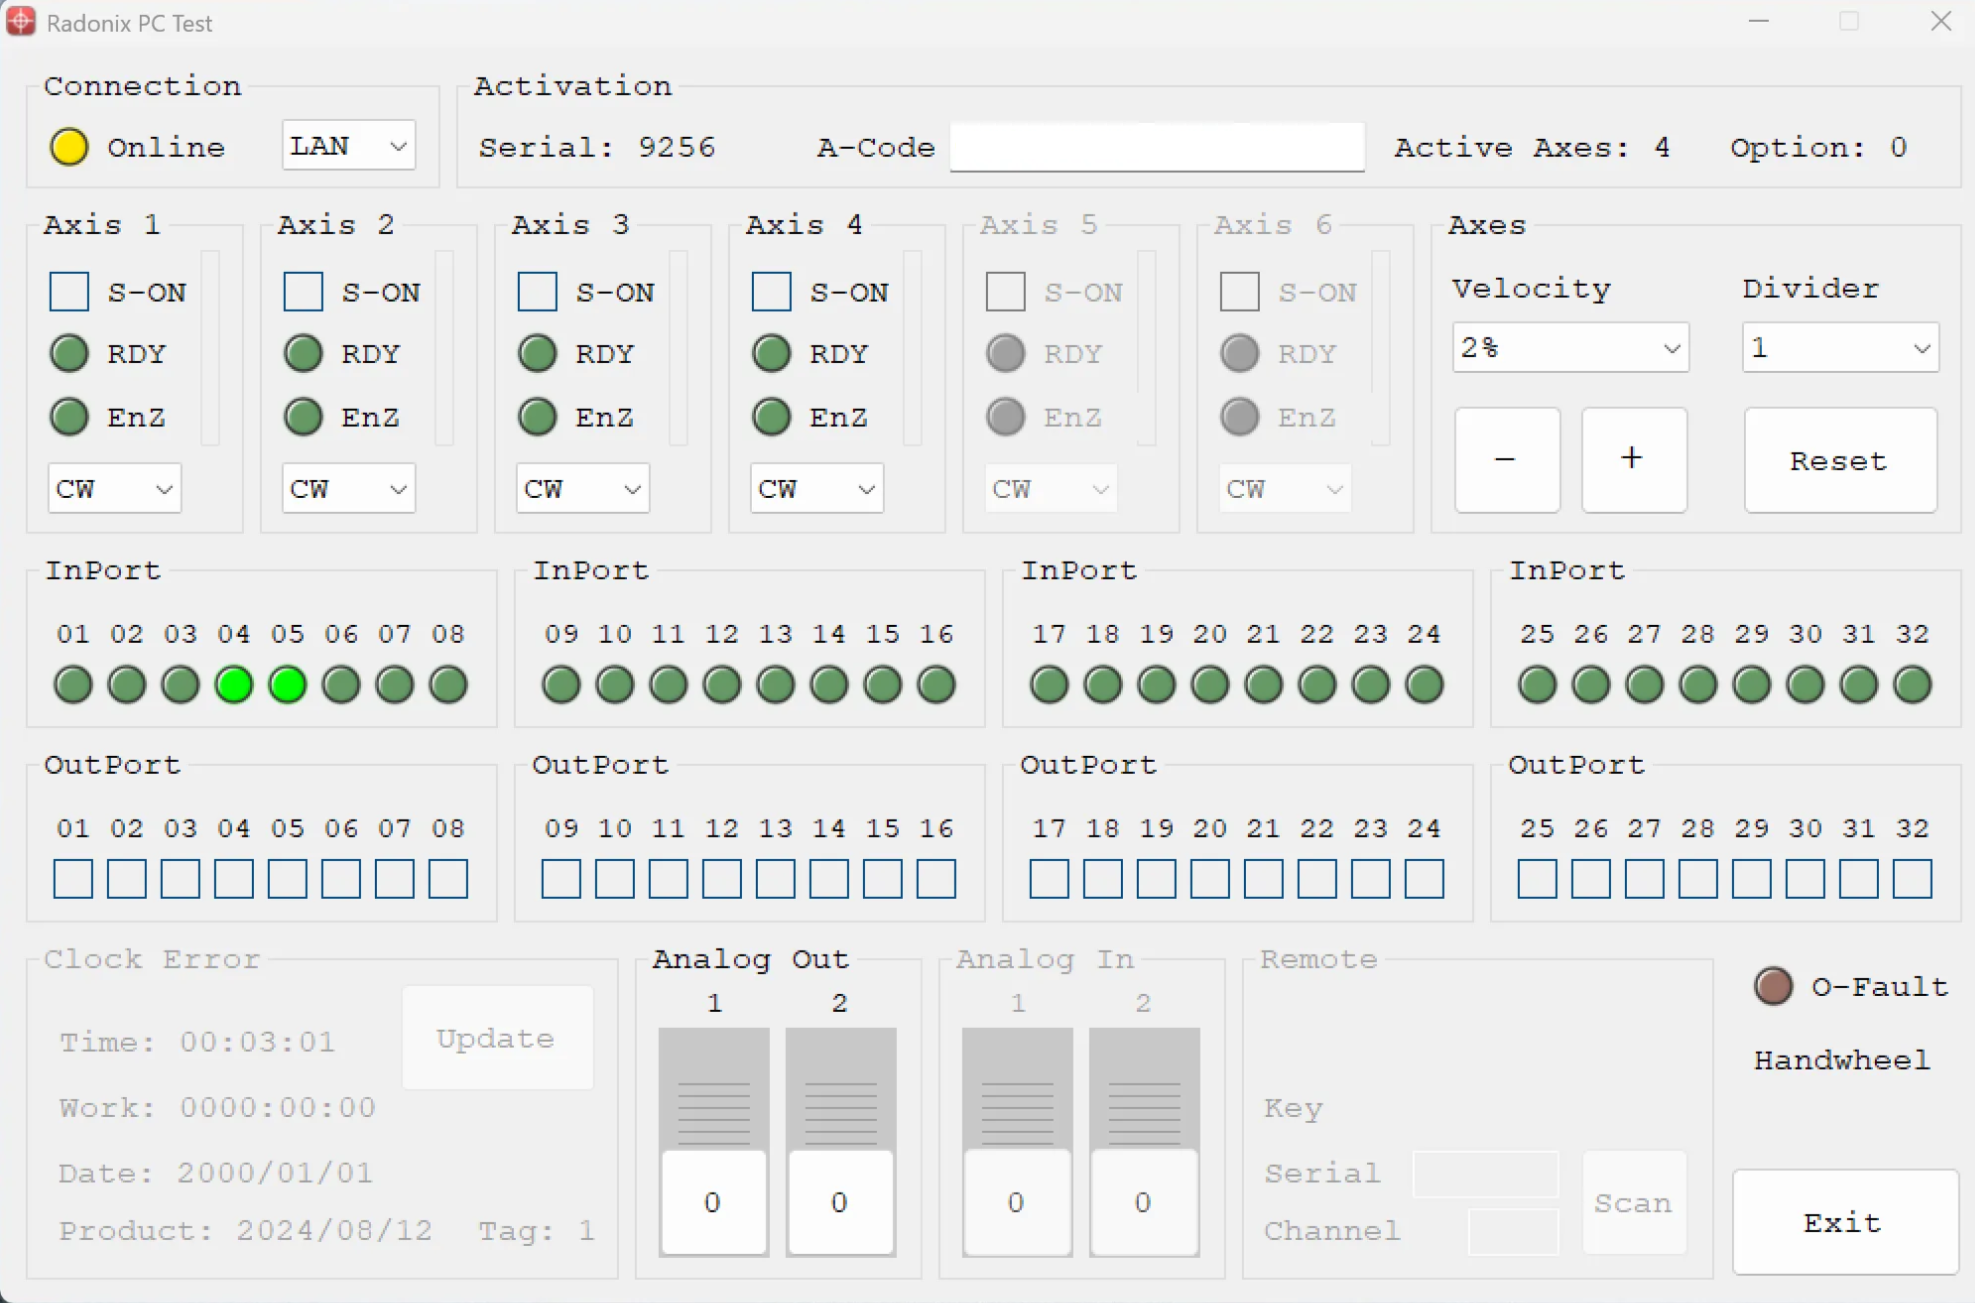Click InPort 17 indicator LED
Viewport: 1975px width, 1303px height.
[1049, 685]
